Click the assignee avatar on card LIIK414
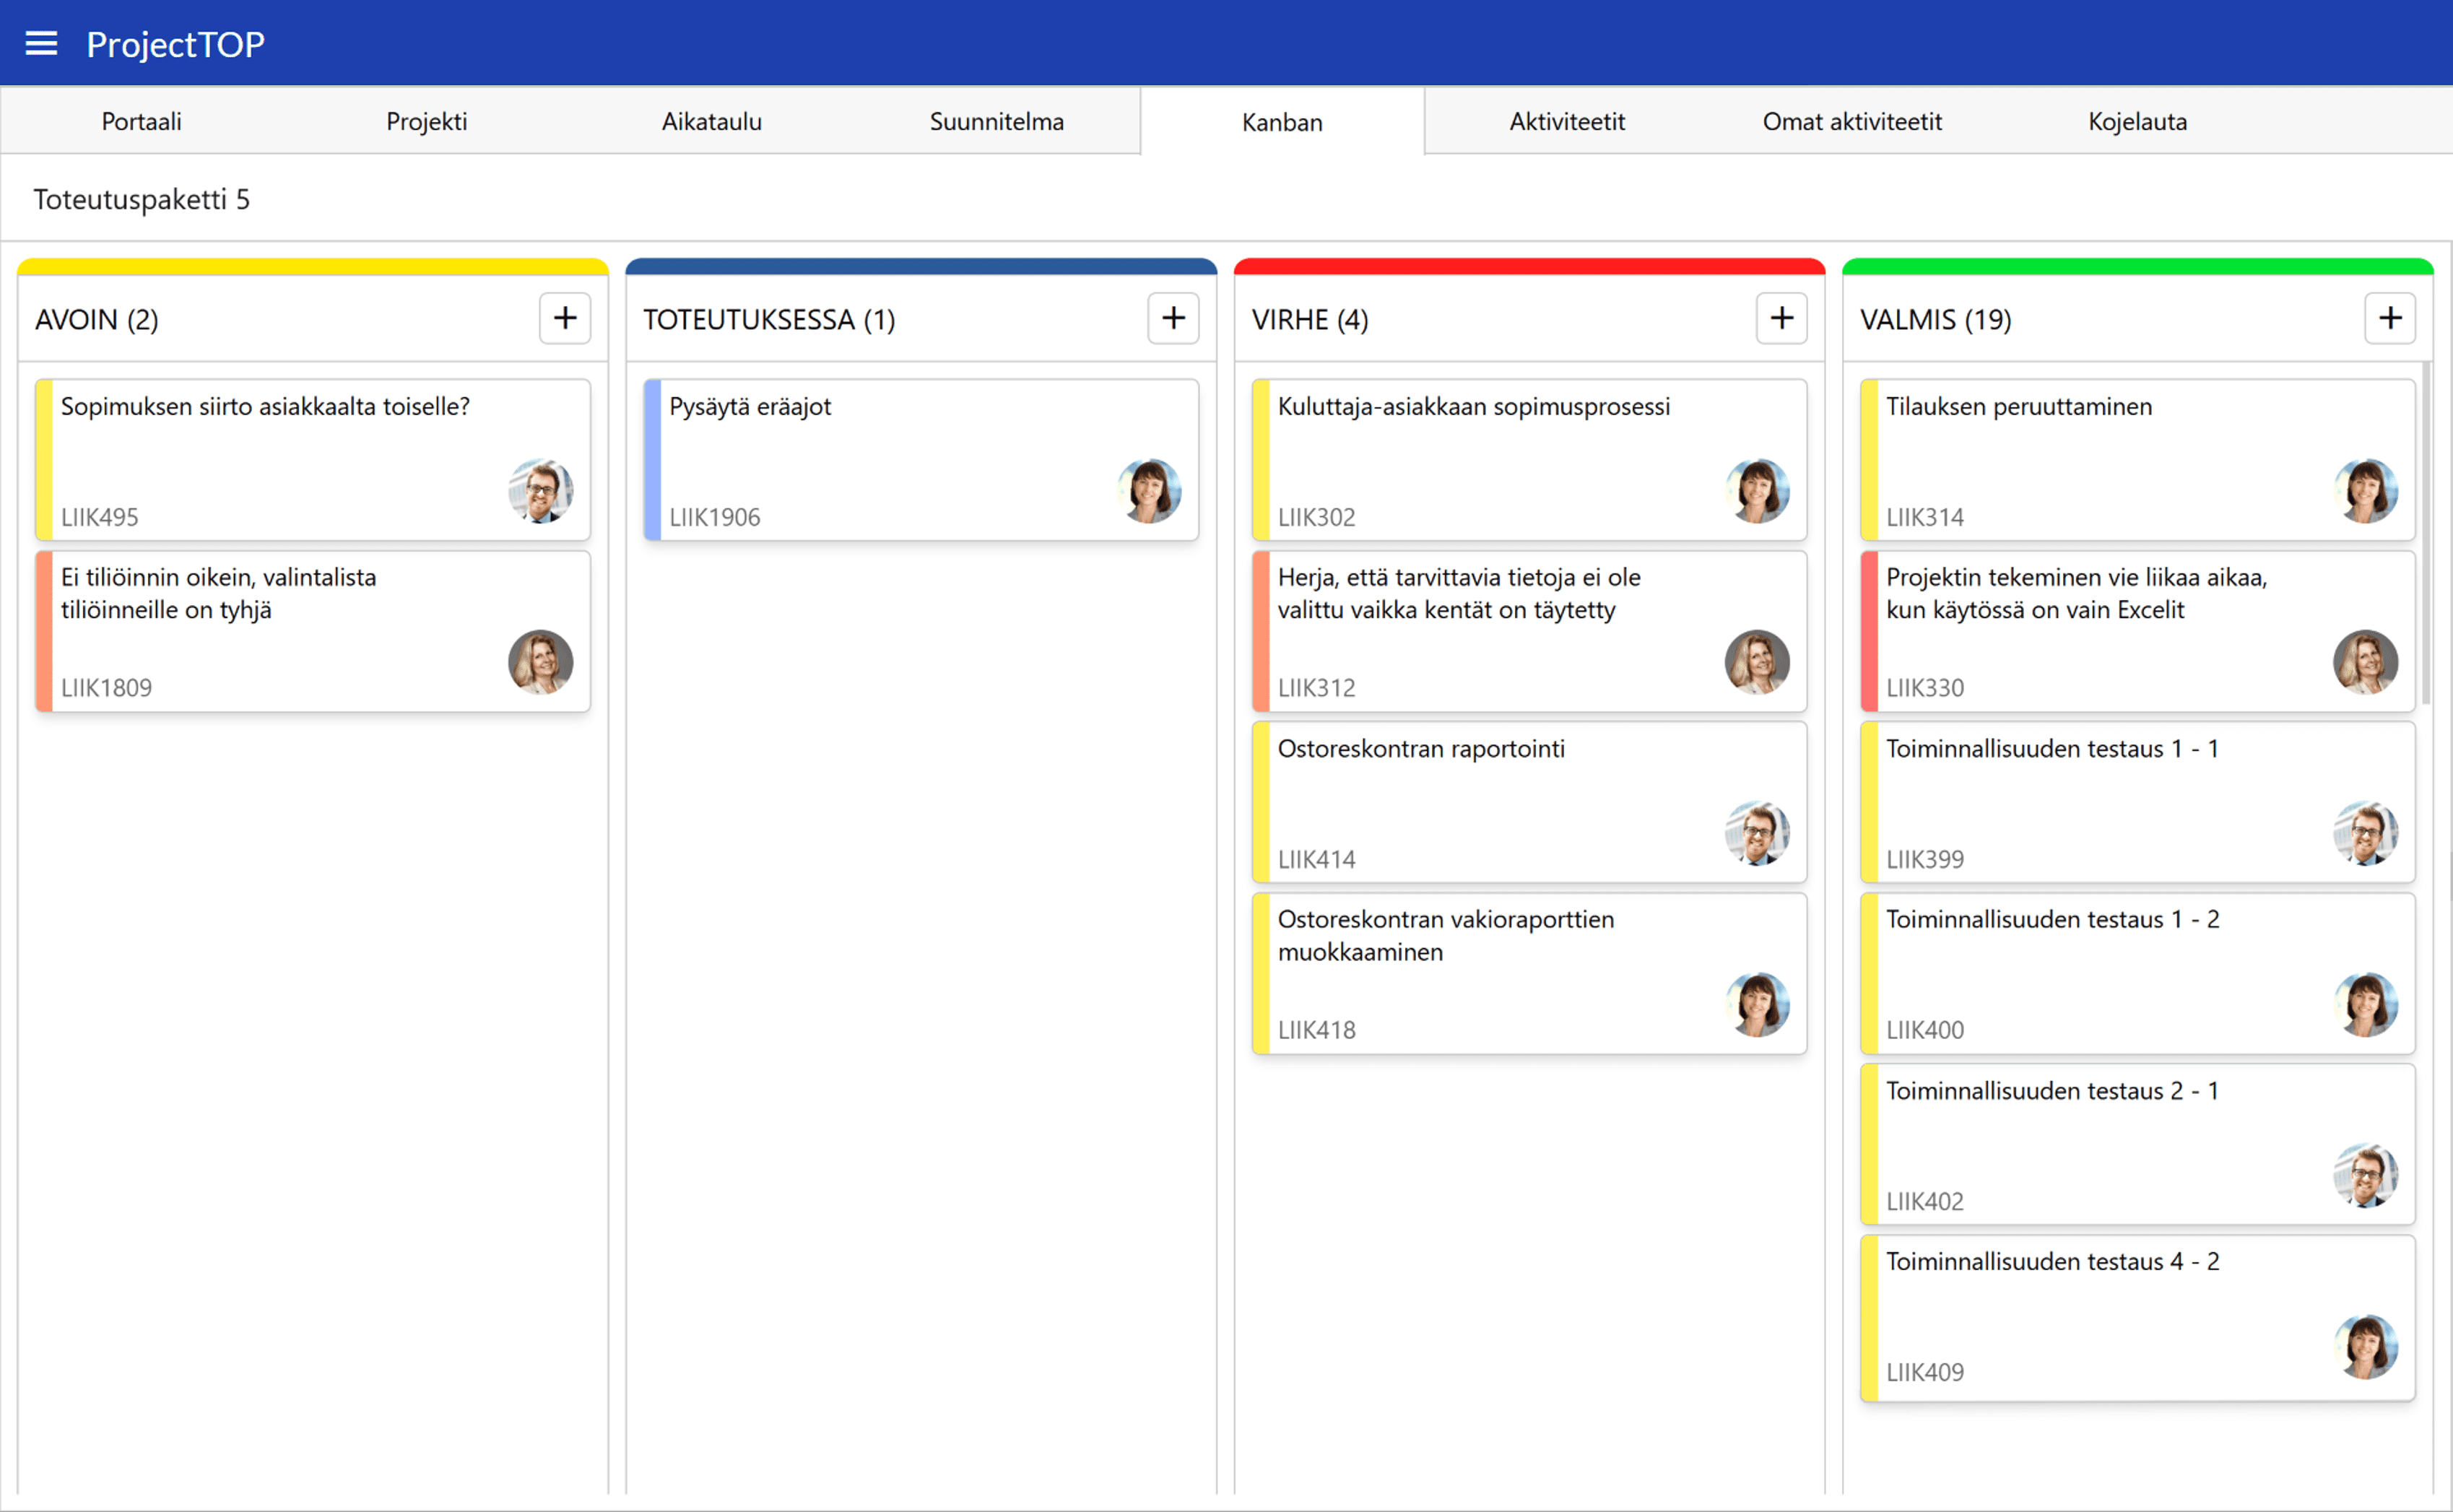The height and width of the screenshot is (1512, 2453). click(1757, 833)
